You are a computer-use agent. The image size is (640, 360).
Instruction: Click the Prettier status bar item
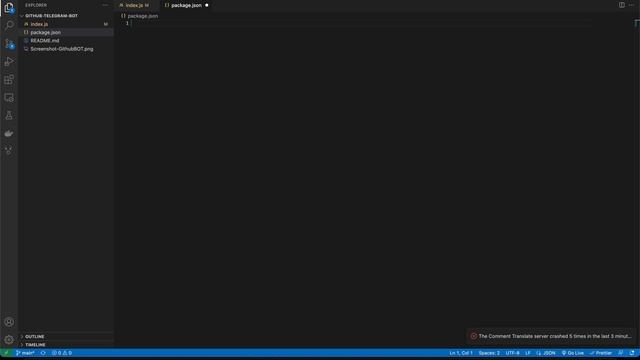pos(601,353)
